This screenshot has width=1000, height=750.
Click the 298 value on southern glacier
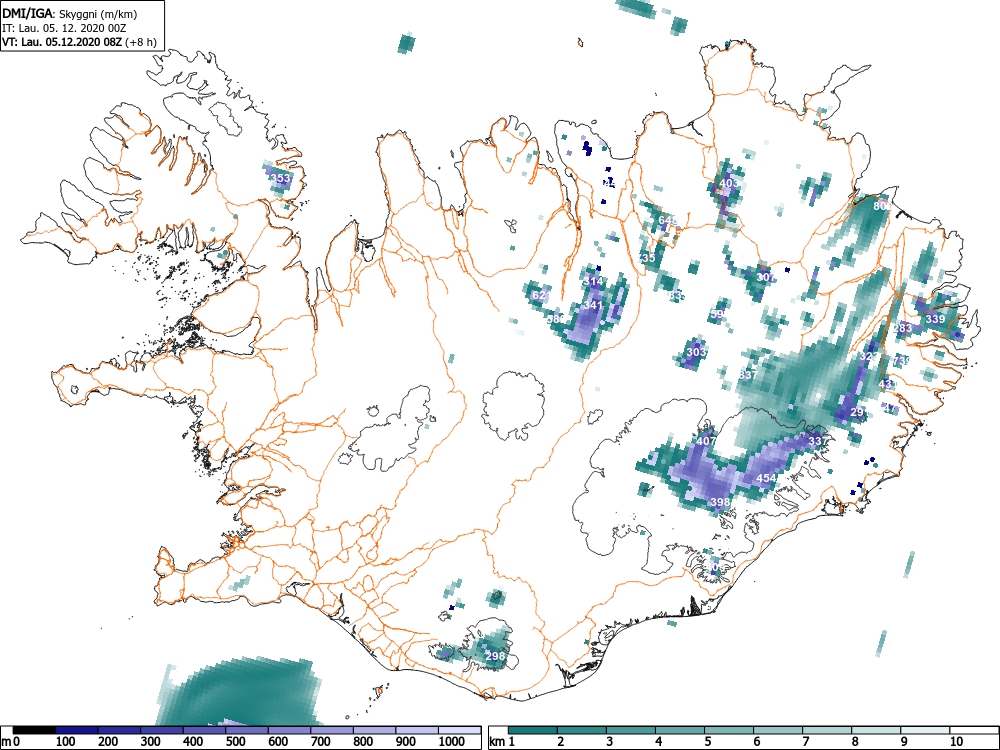tap(495, 656)
